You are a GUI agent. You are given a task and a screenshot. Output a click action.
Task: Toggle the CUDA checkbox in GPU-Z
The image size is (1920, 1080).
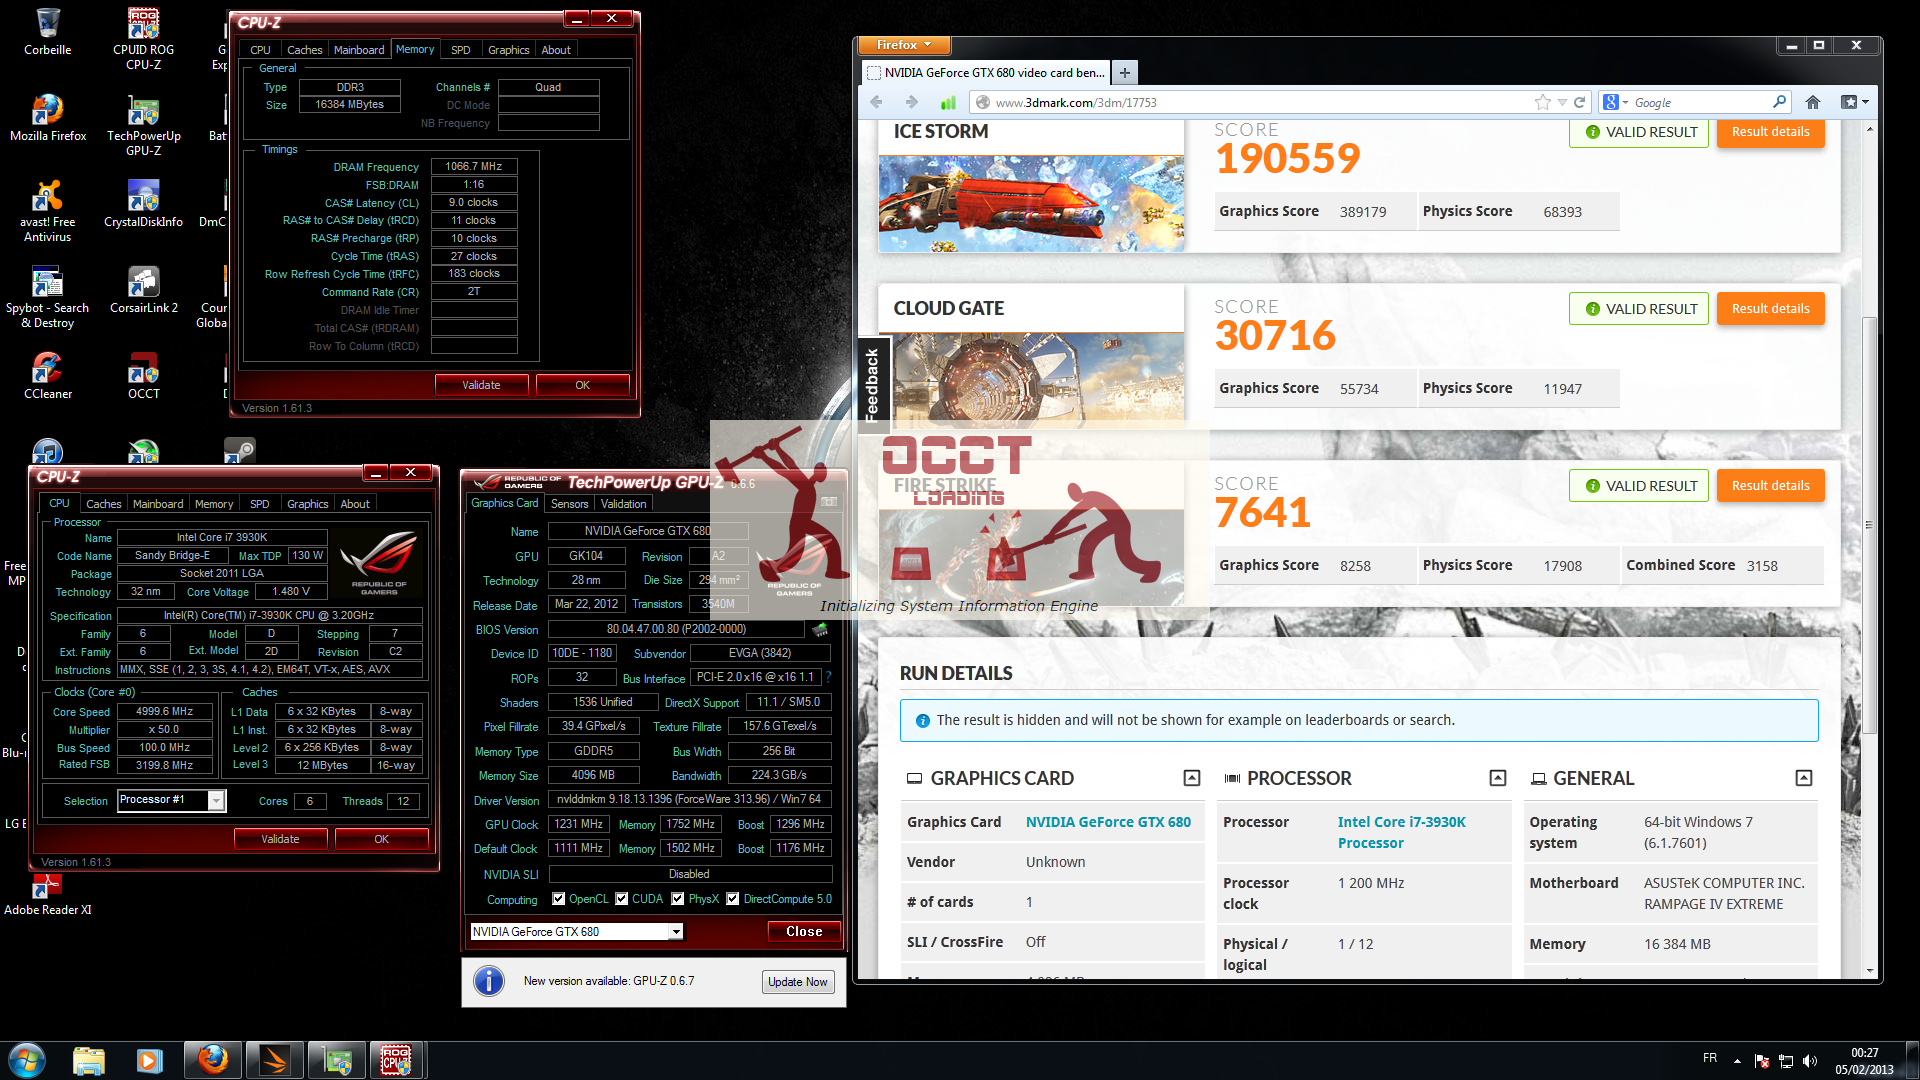(622, 899)
